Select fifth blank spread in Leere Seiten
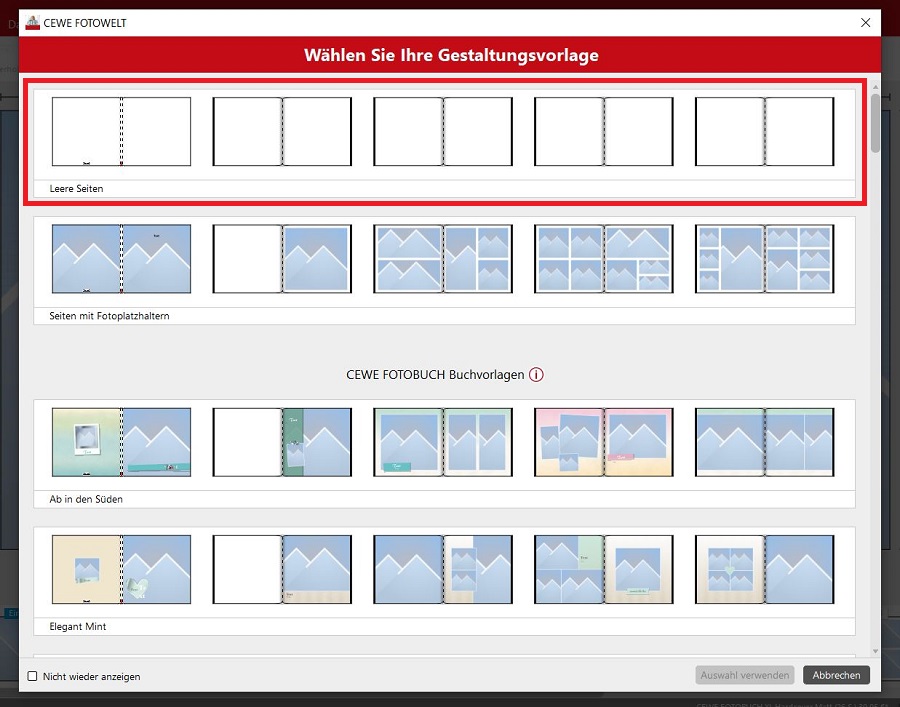900x707 pixels. (764, 131)
